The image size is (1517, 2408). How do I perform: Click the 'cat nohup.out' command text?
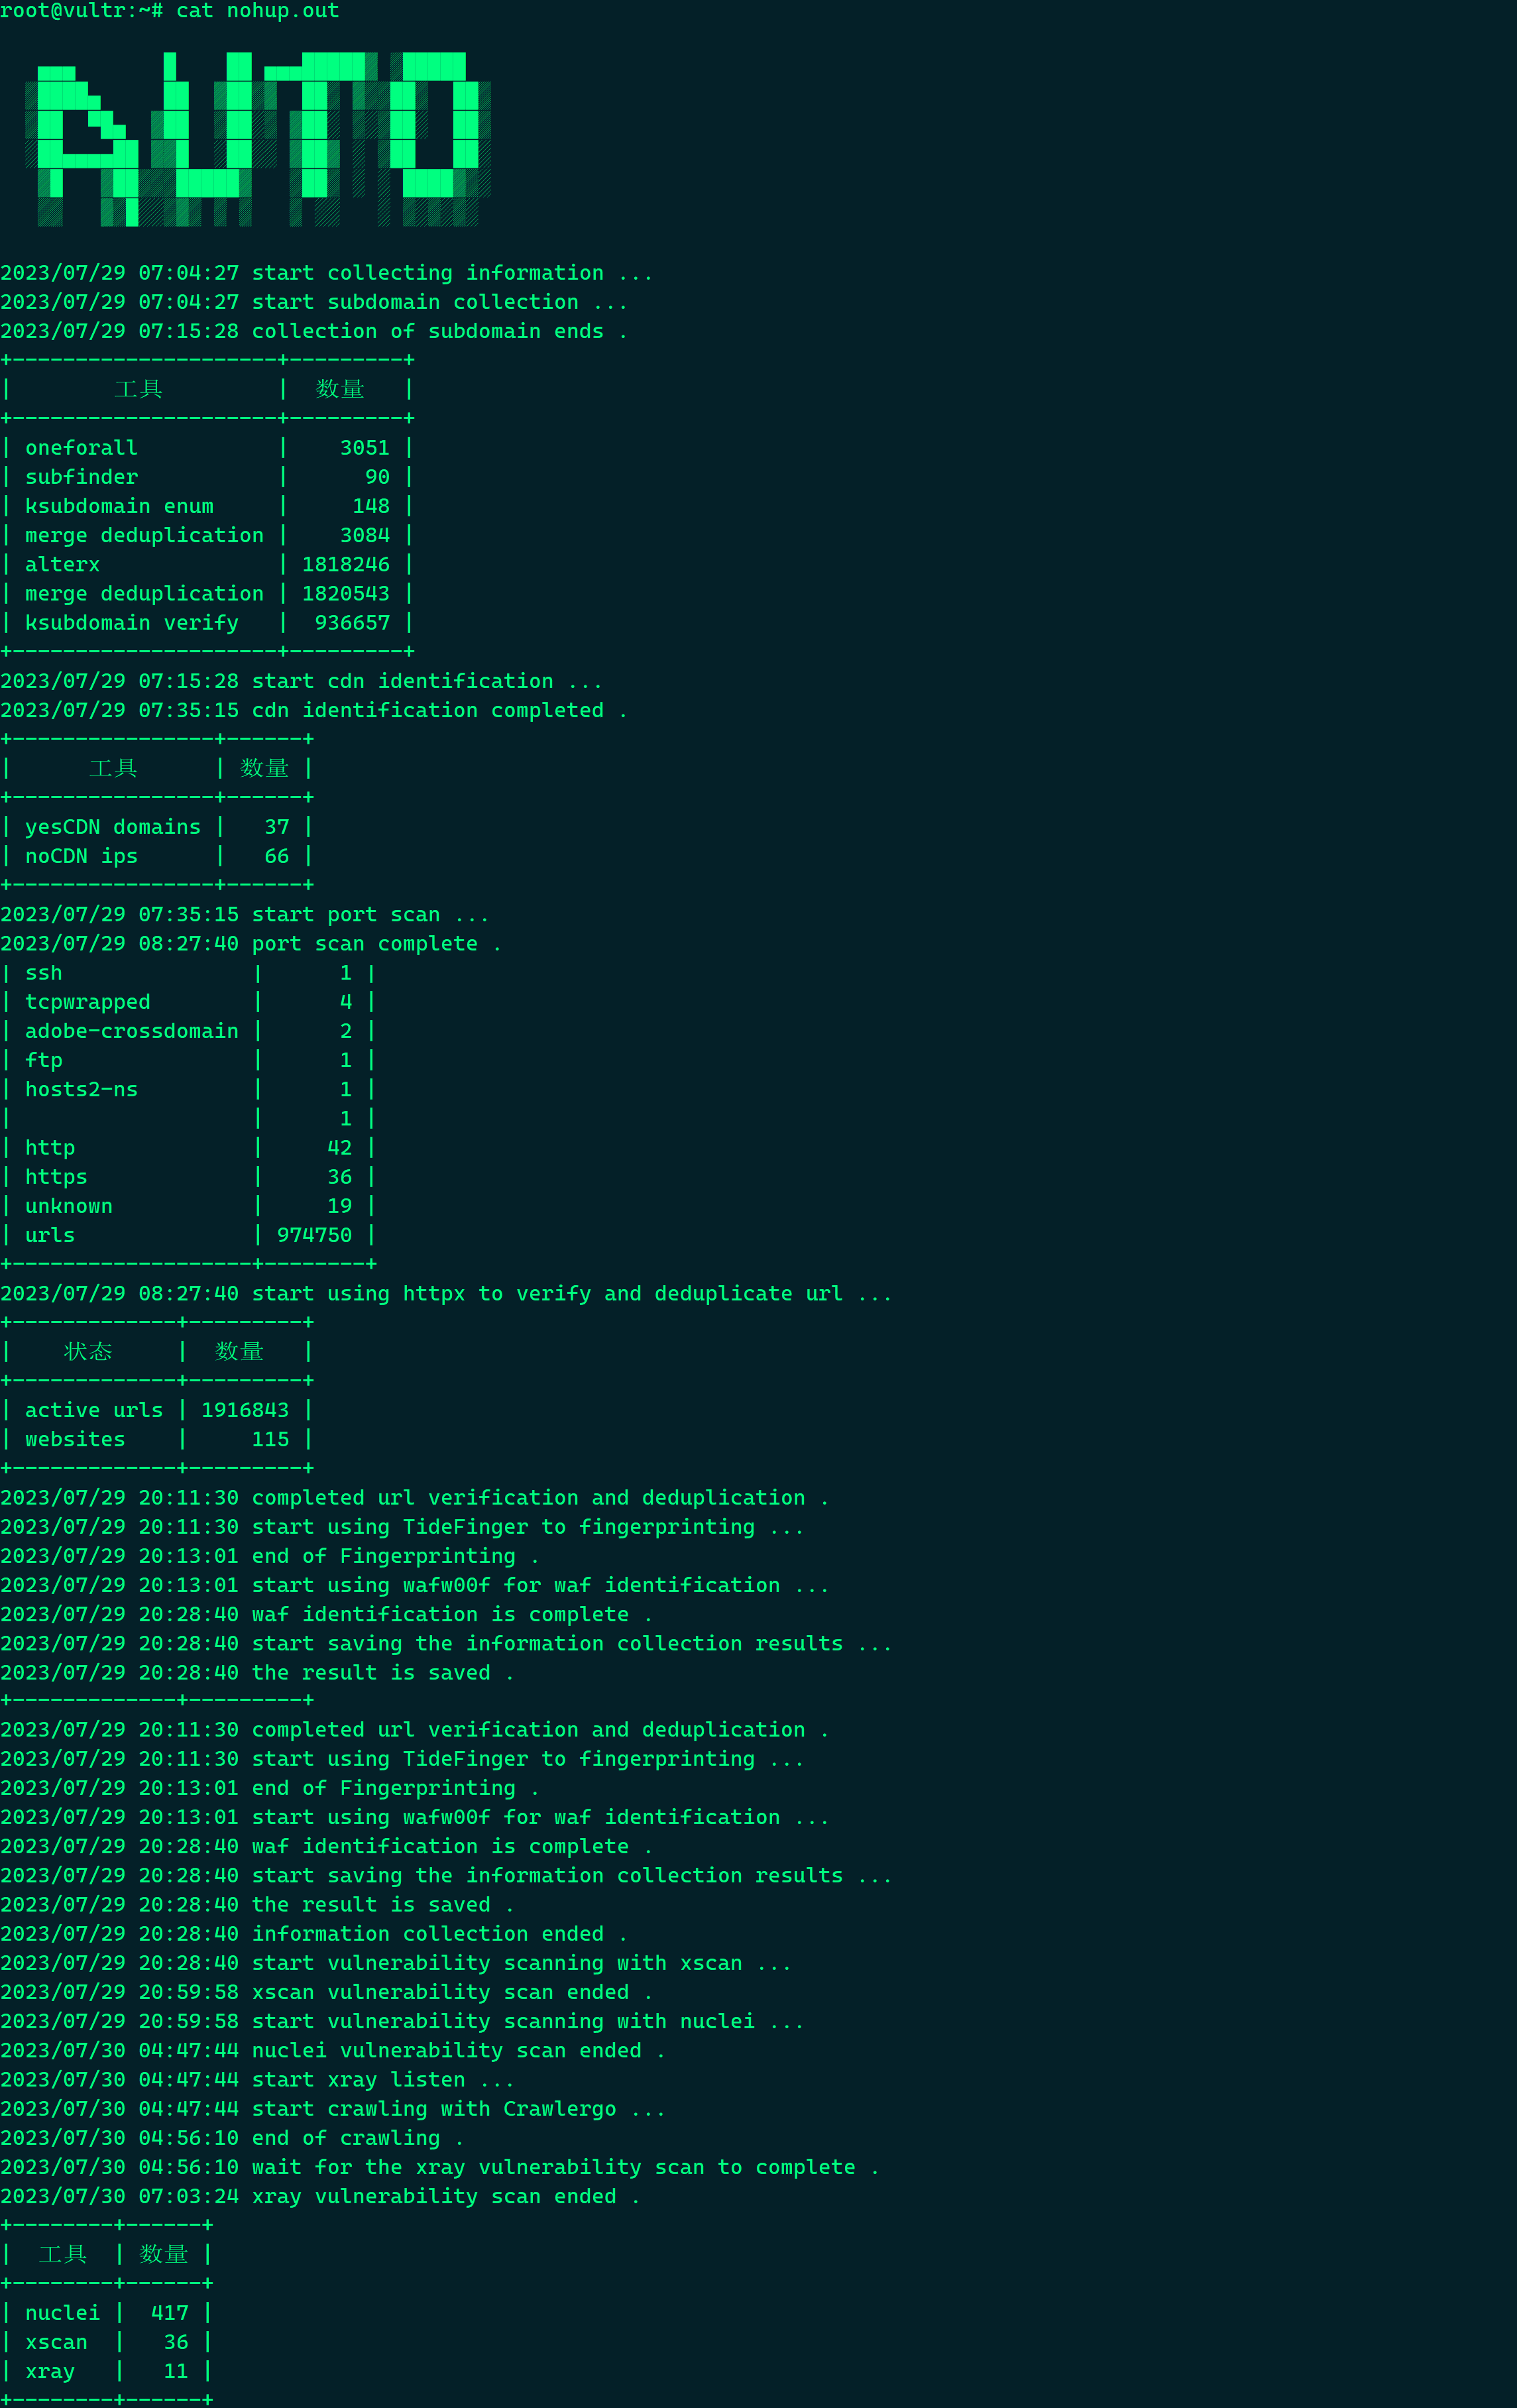(x=258, y=11)
